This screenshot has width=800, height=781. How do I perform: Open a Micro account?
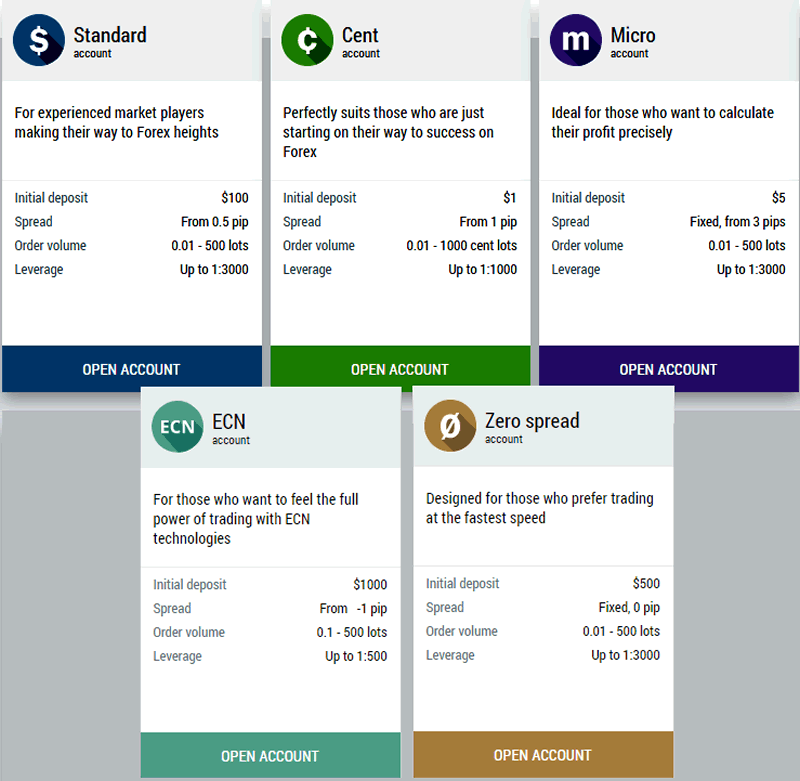coord(668,369)
